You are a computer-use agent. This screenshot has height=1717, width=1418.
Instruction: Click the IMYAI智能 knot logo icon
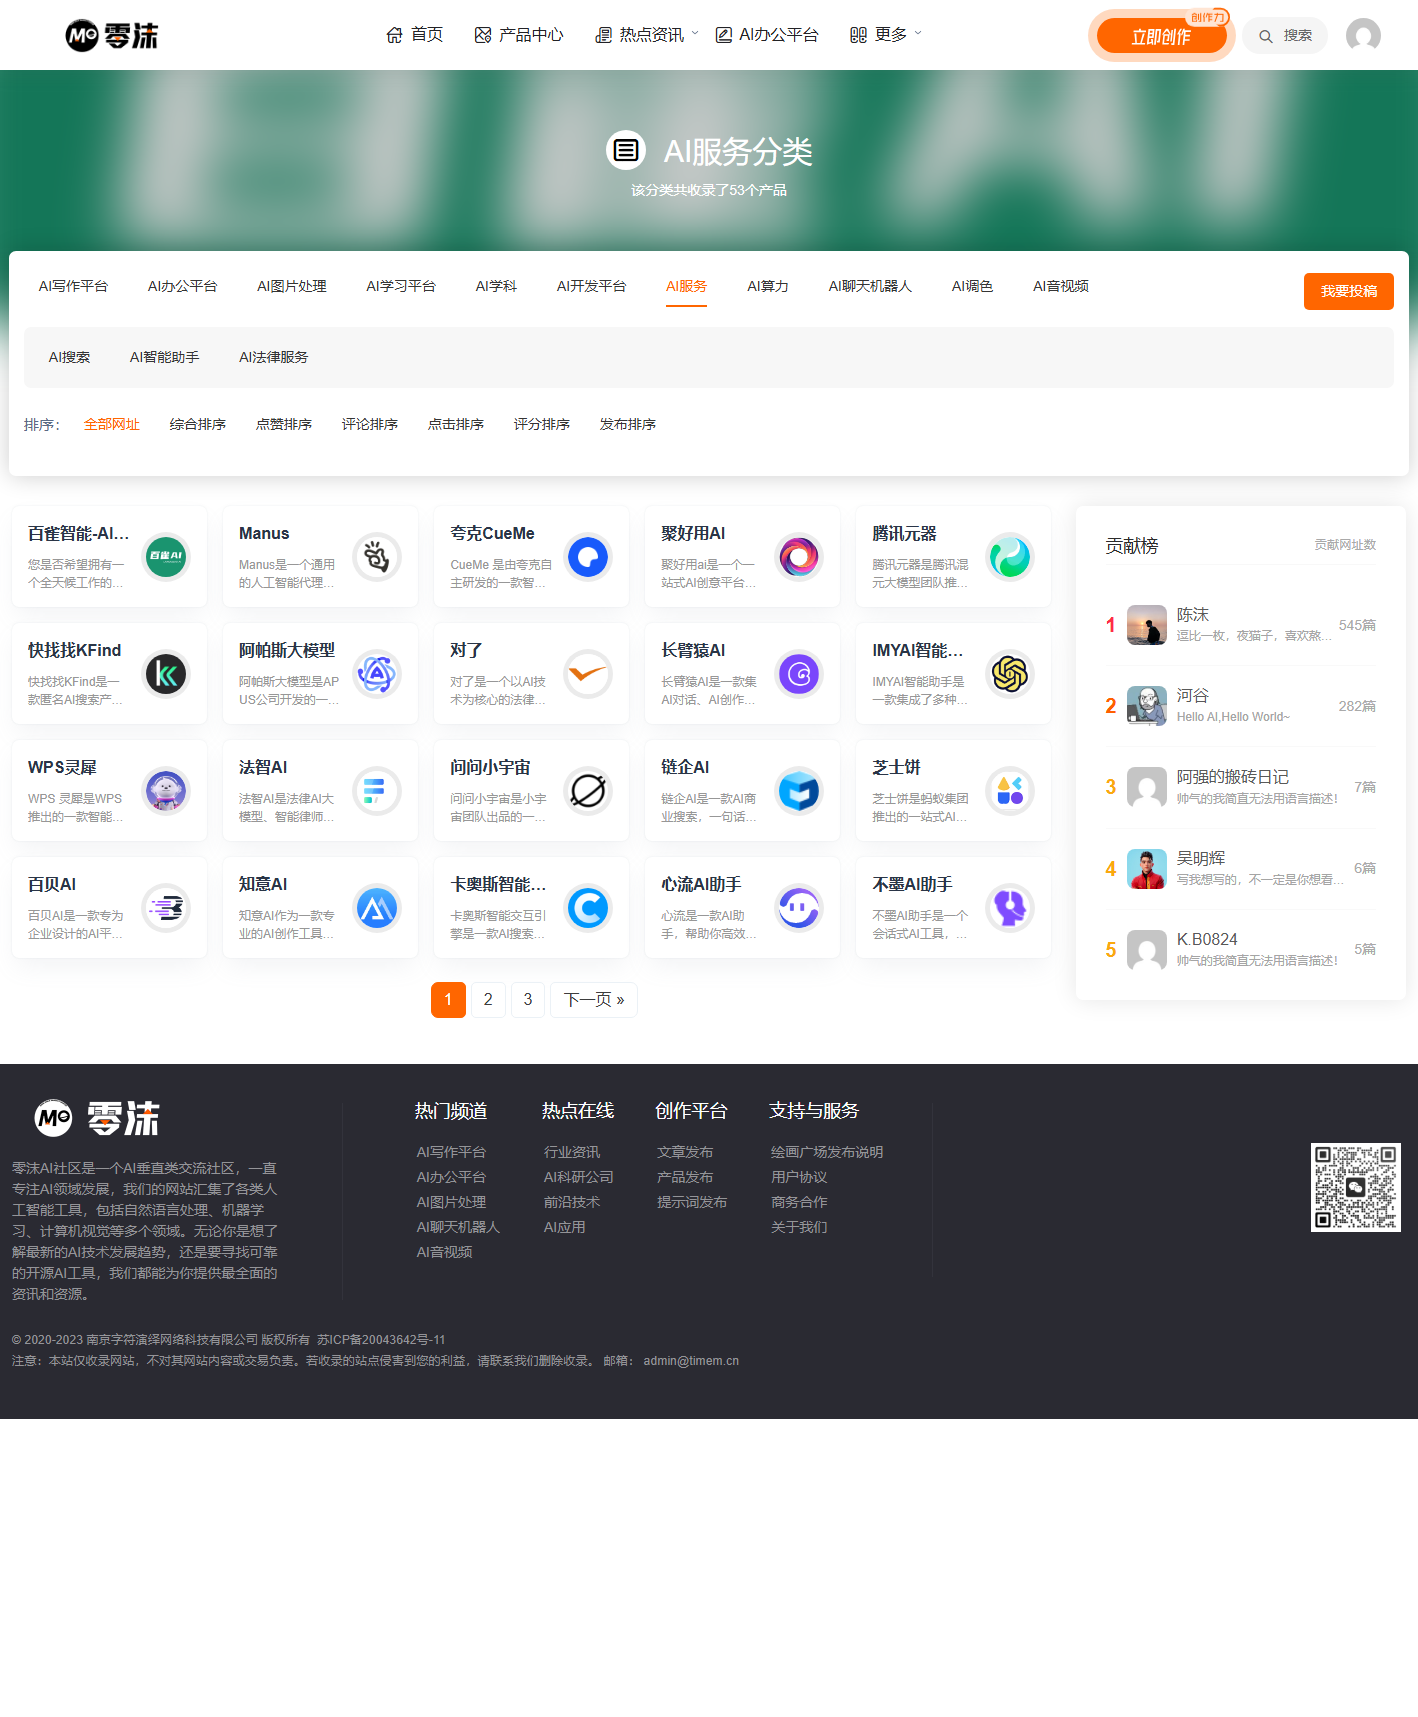1010,674
